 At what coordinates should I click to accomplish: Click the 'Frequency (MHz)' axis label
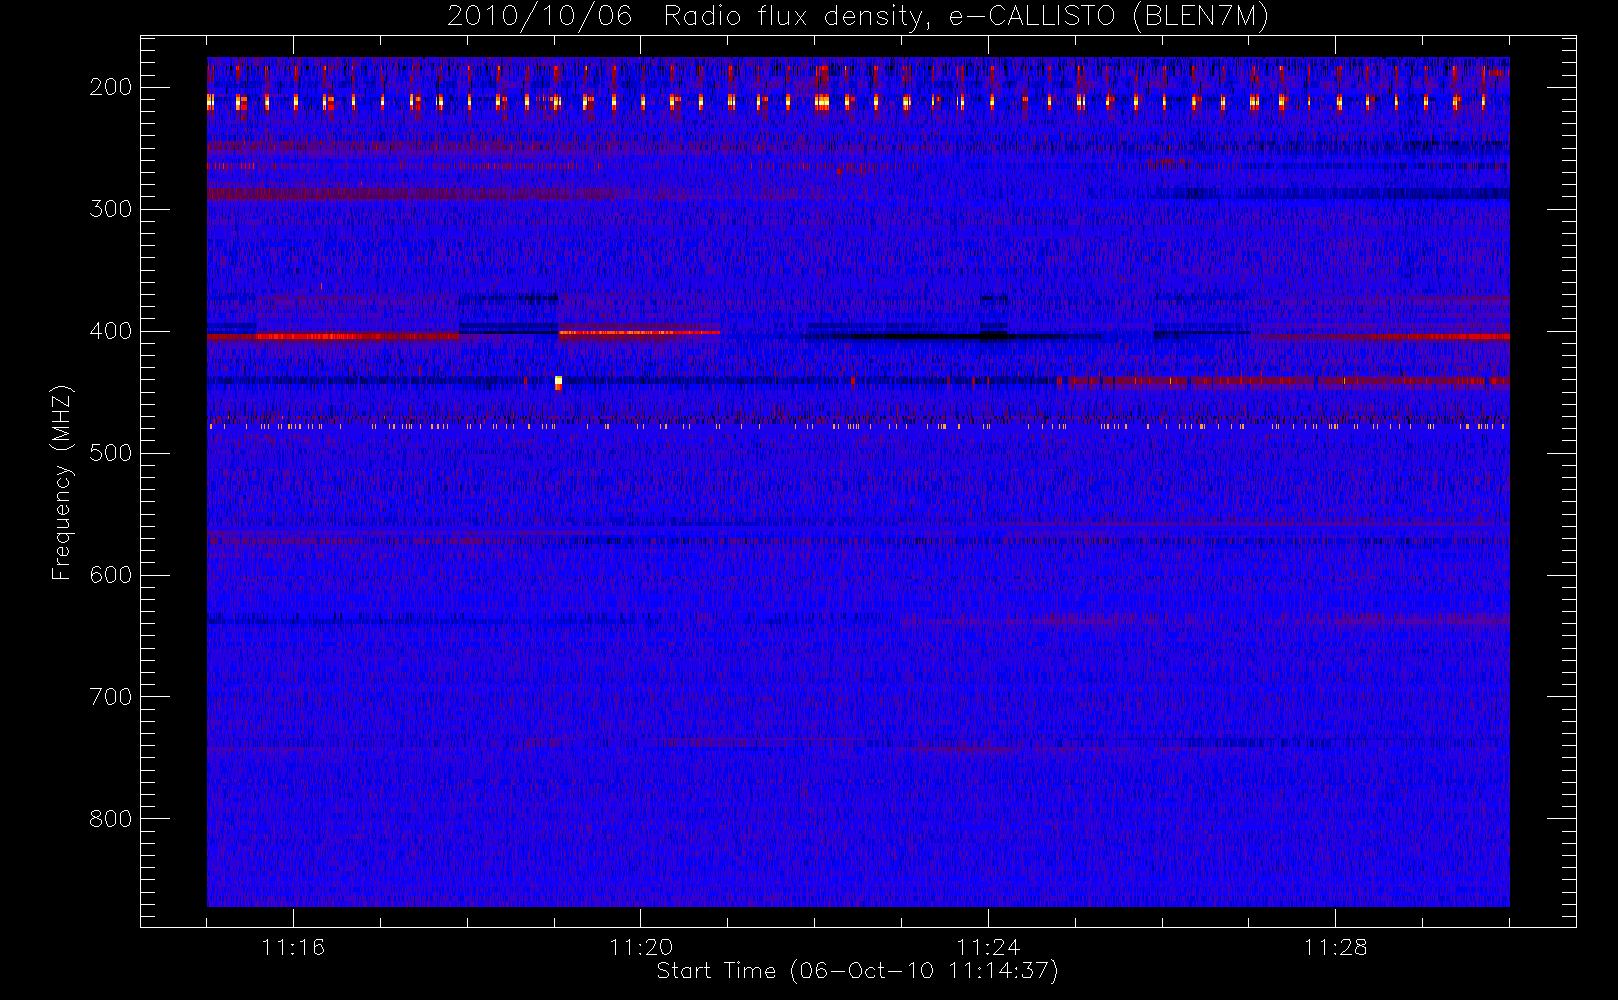62,482
